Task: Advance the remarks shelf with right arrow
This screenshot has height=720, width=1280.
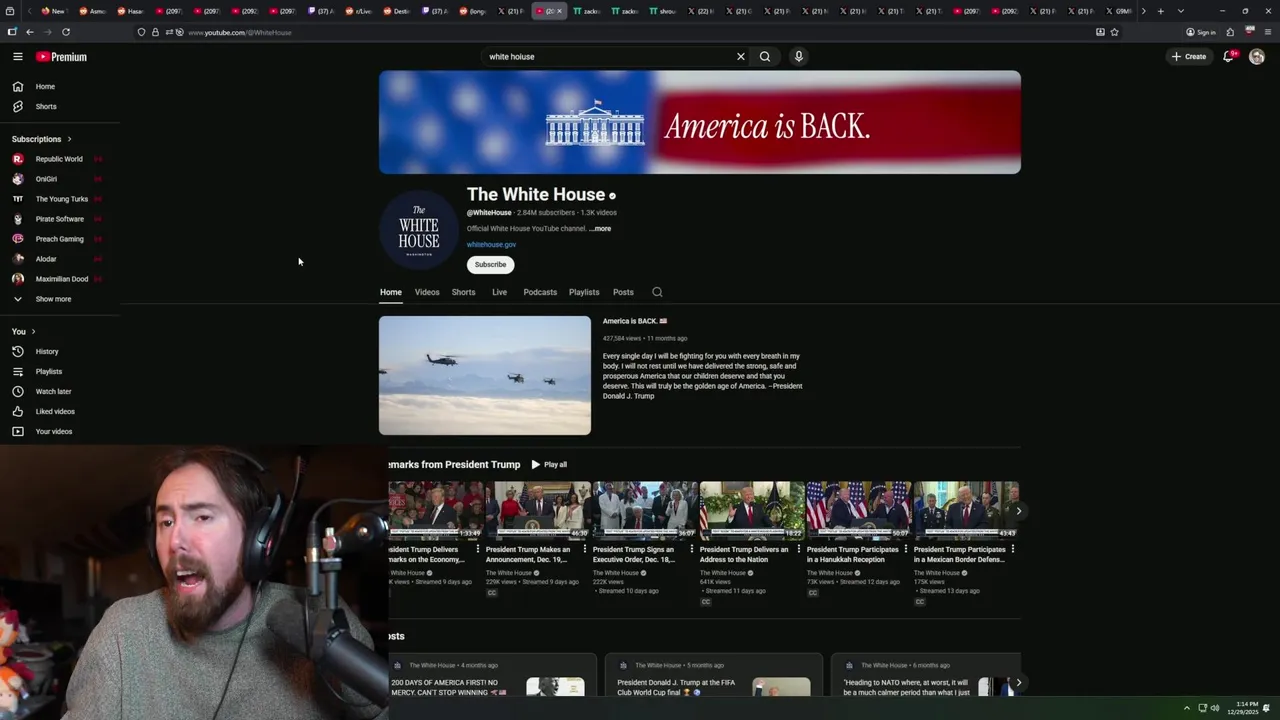Action: pos(1018,511)
